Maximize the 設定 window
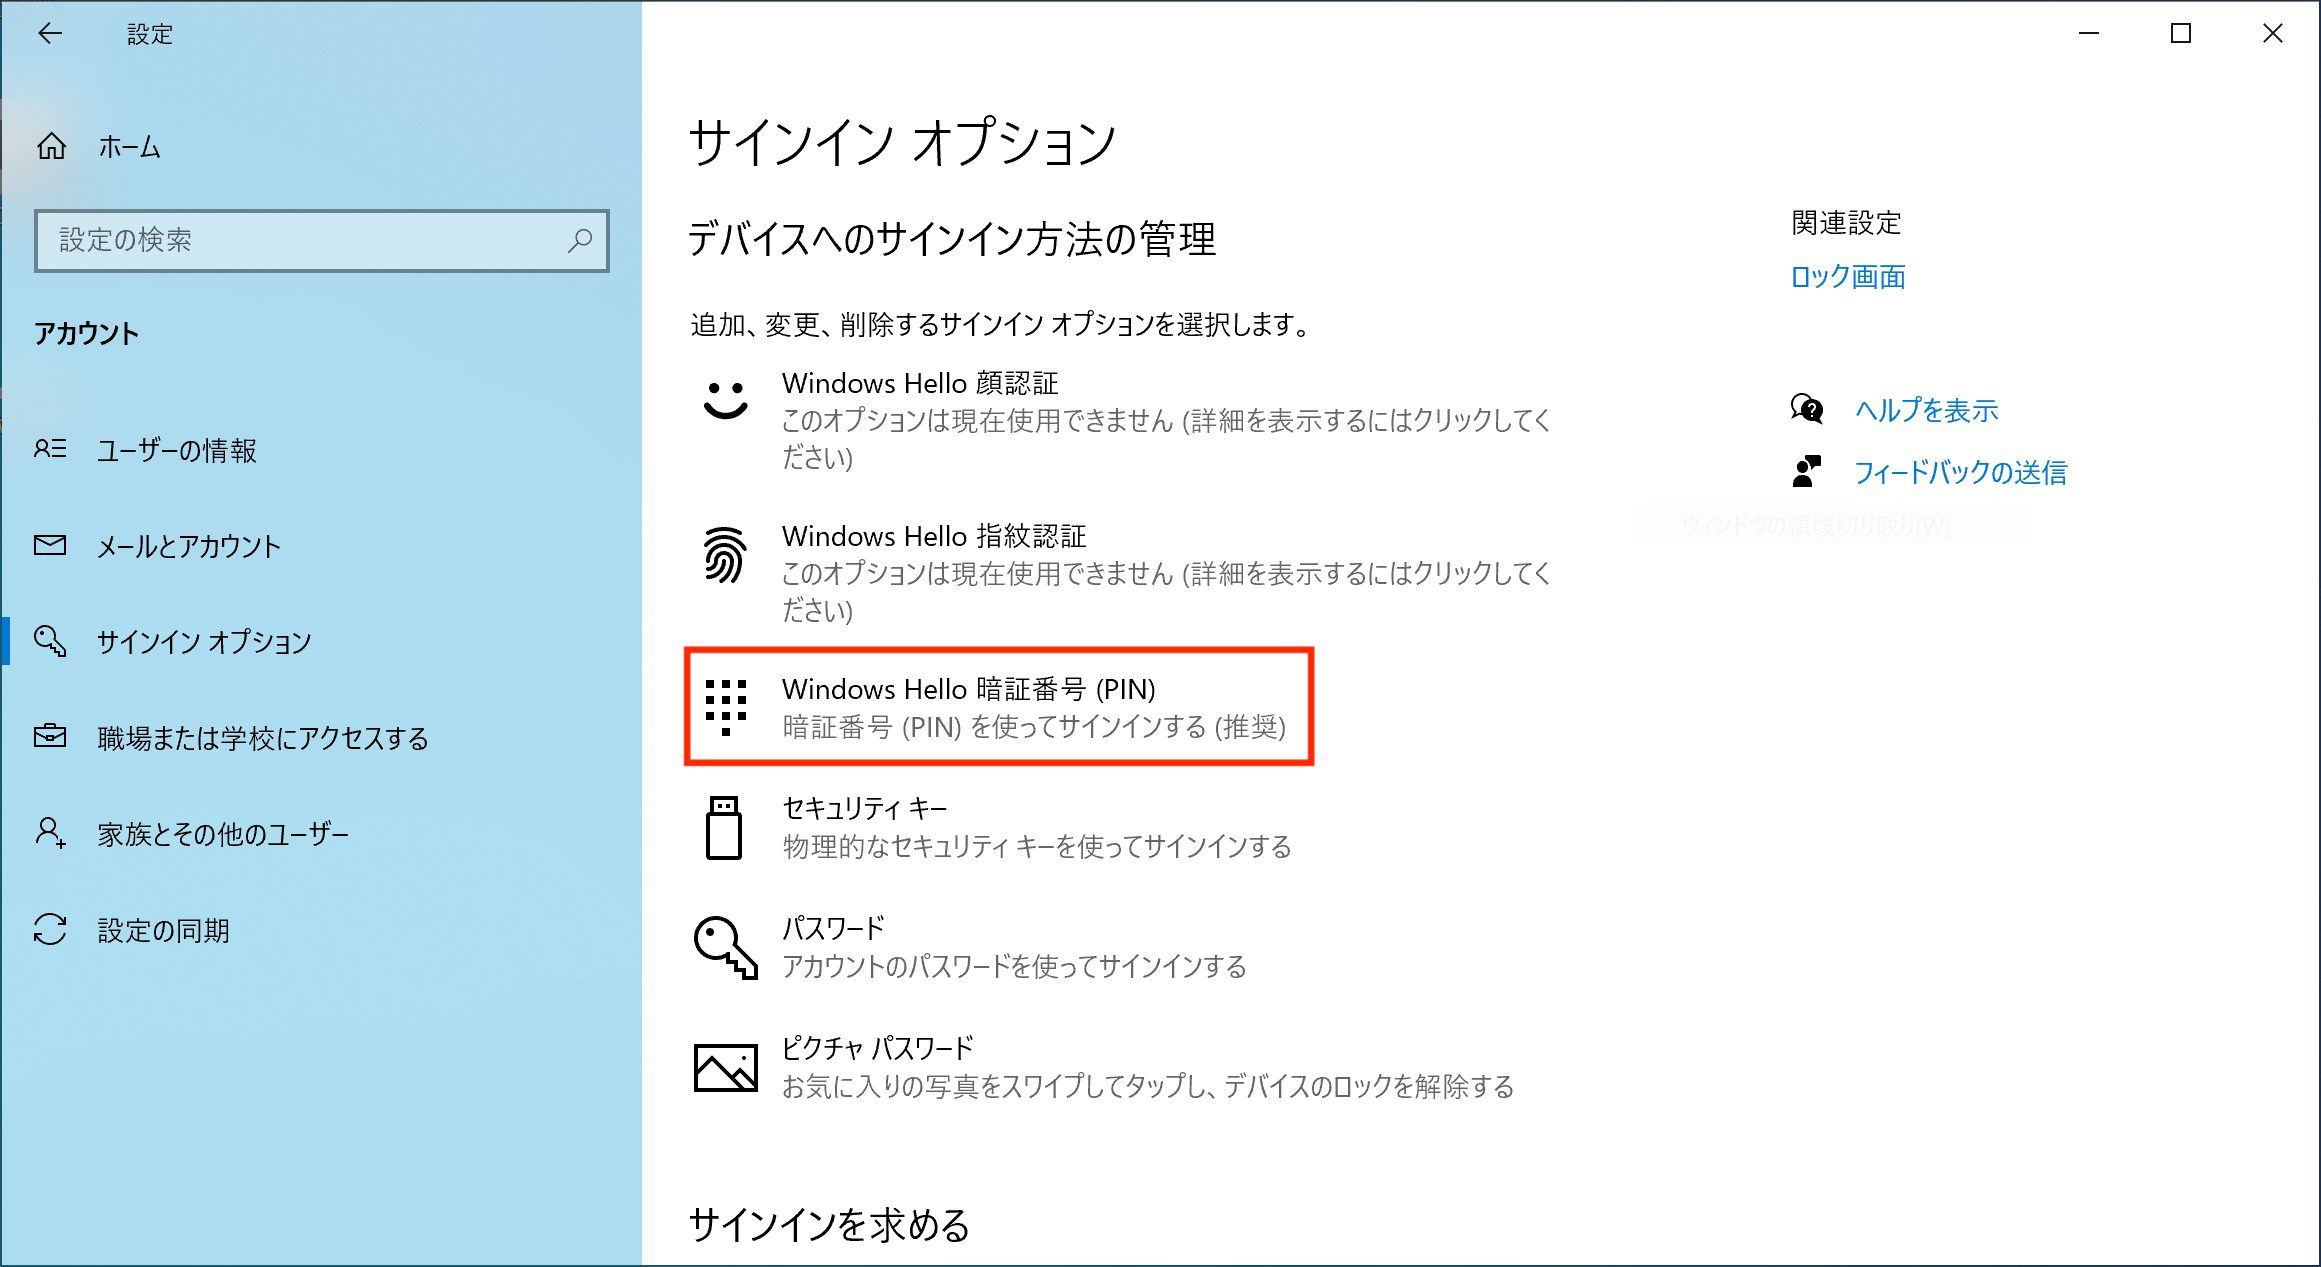 point(2181,33)
